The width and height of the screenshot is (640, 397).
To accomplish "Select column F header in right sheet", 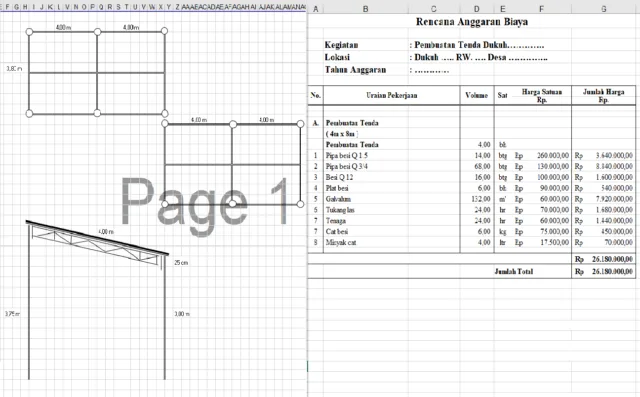I will click(x=541, y=9).
